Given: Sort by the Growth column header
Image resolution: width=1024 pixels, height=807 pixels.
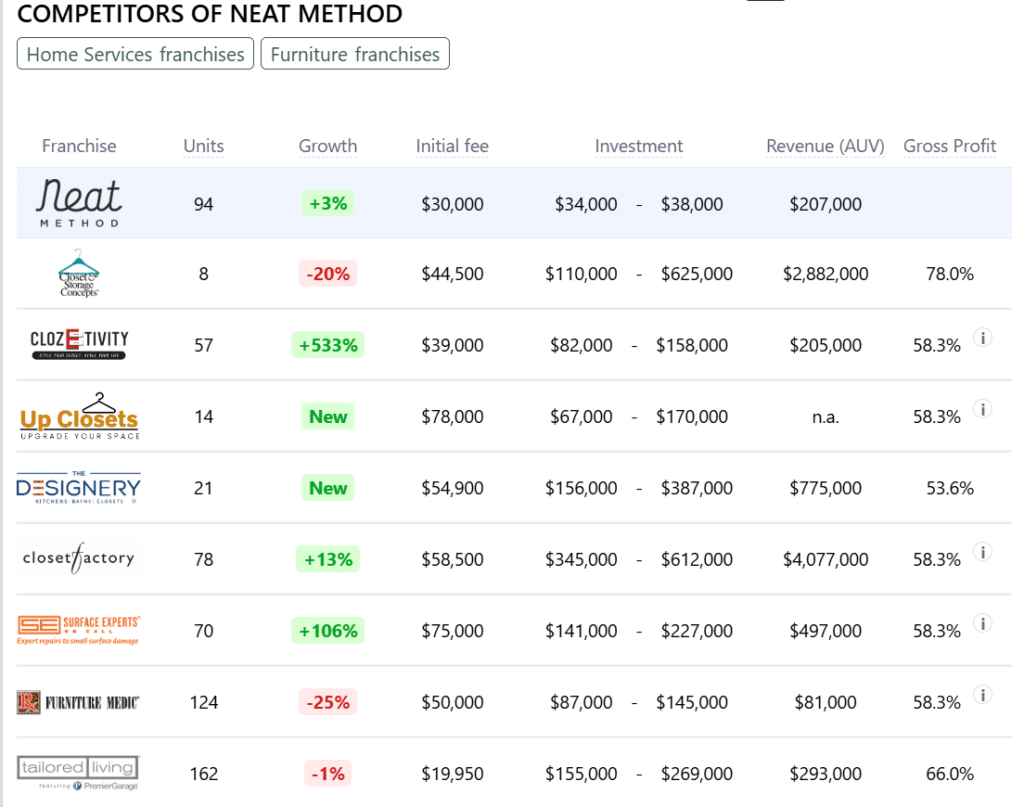Looking at the screenshot, I should [x=328, y=146].
